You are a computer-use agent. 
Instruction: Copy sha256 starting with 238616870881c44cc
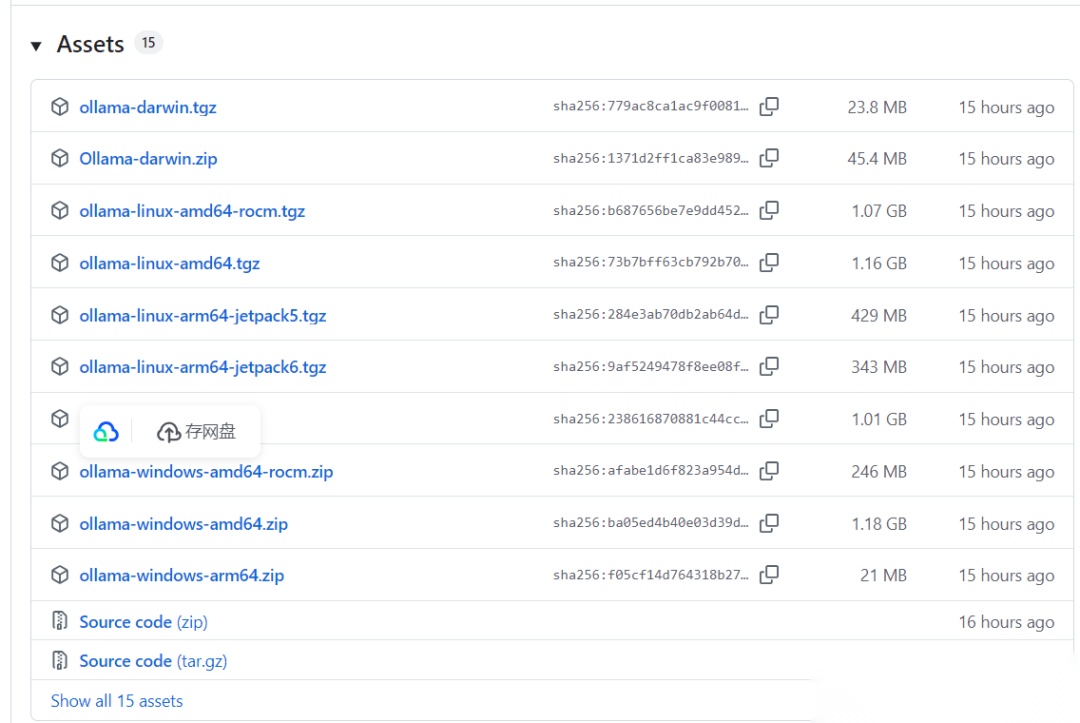pos(769,419)
